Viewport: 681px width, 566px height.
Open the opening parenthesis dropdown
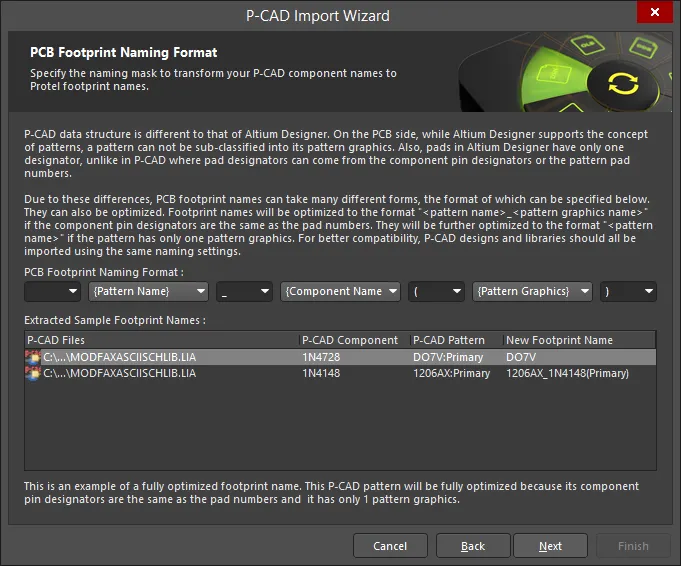point(436,291)
